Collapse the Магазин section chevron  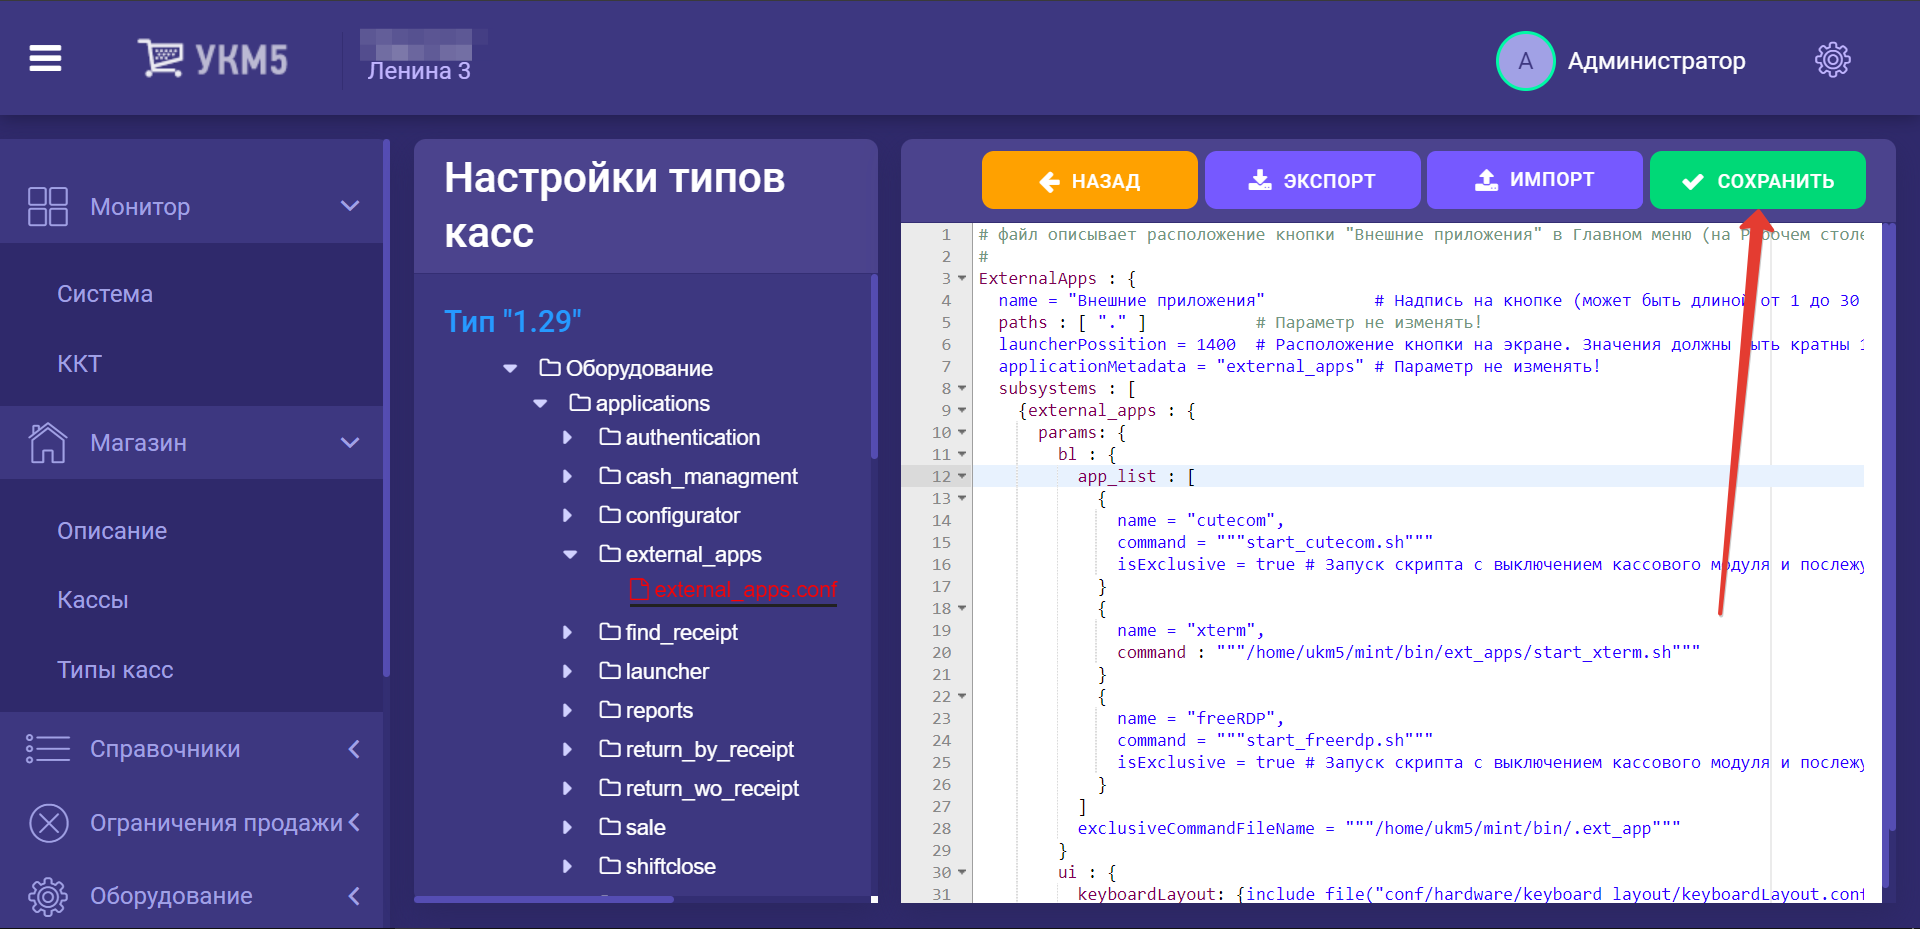(350, 442)
